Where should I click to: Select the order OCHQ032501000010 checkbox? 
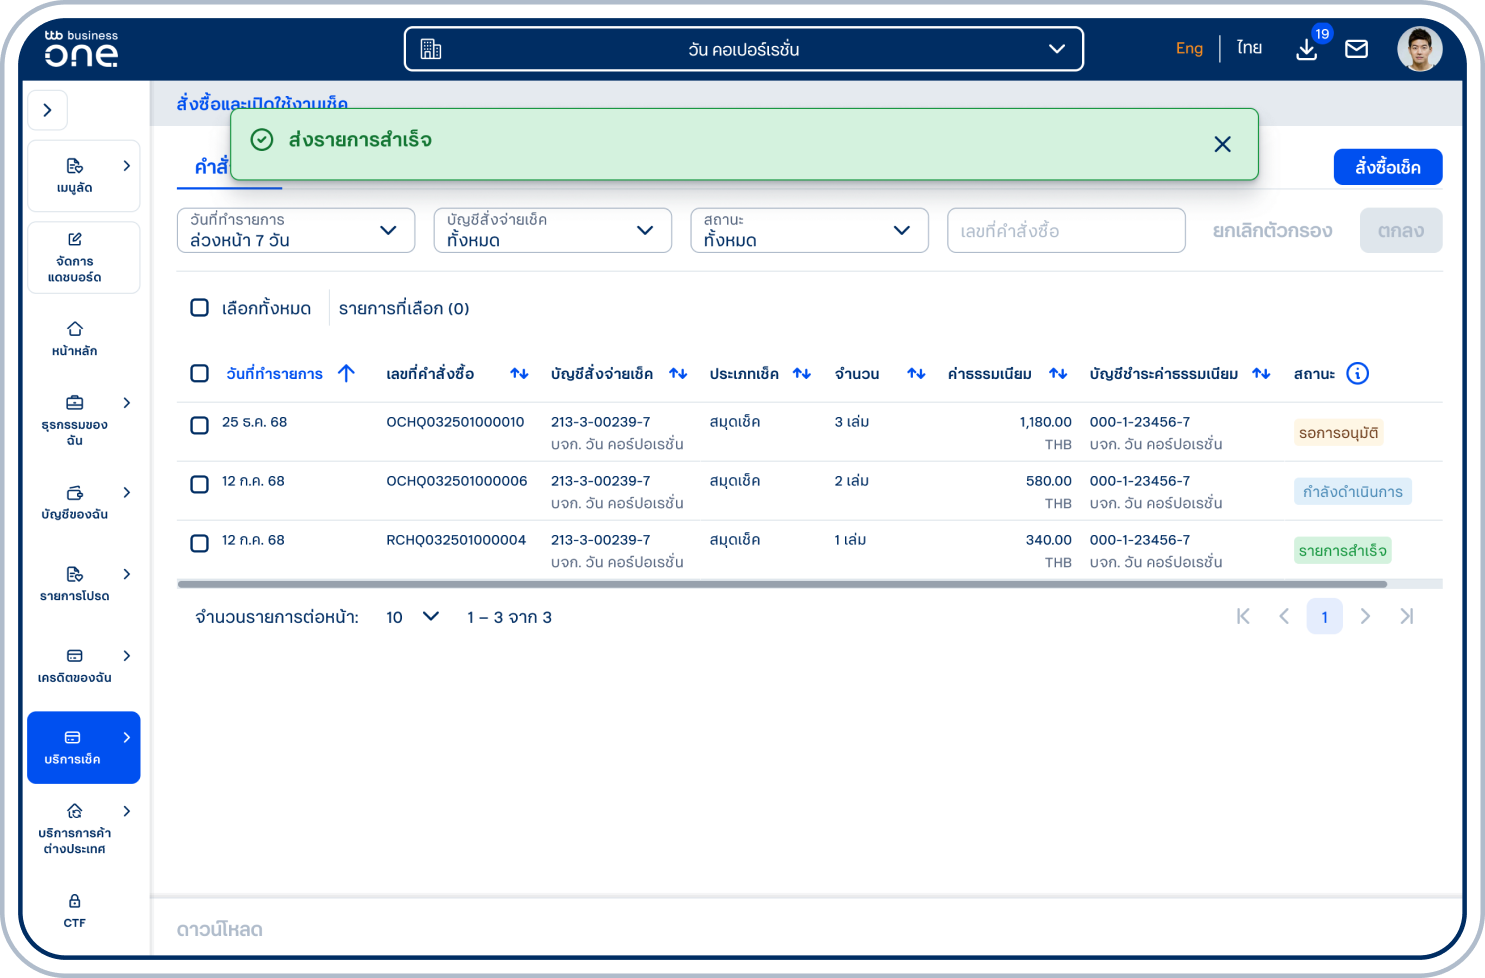(200, 425)
